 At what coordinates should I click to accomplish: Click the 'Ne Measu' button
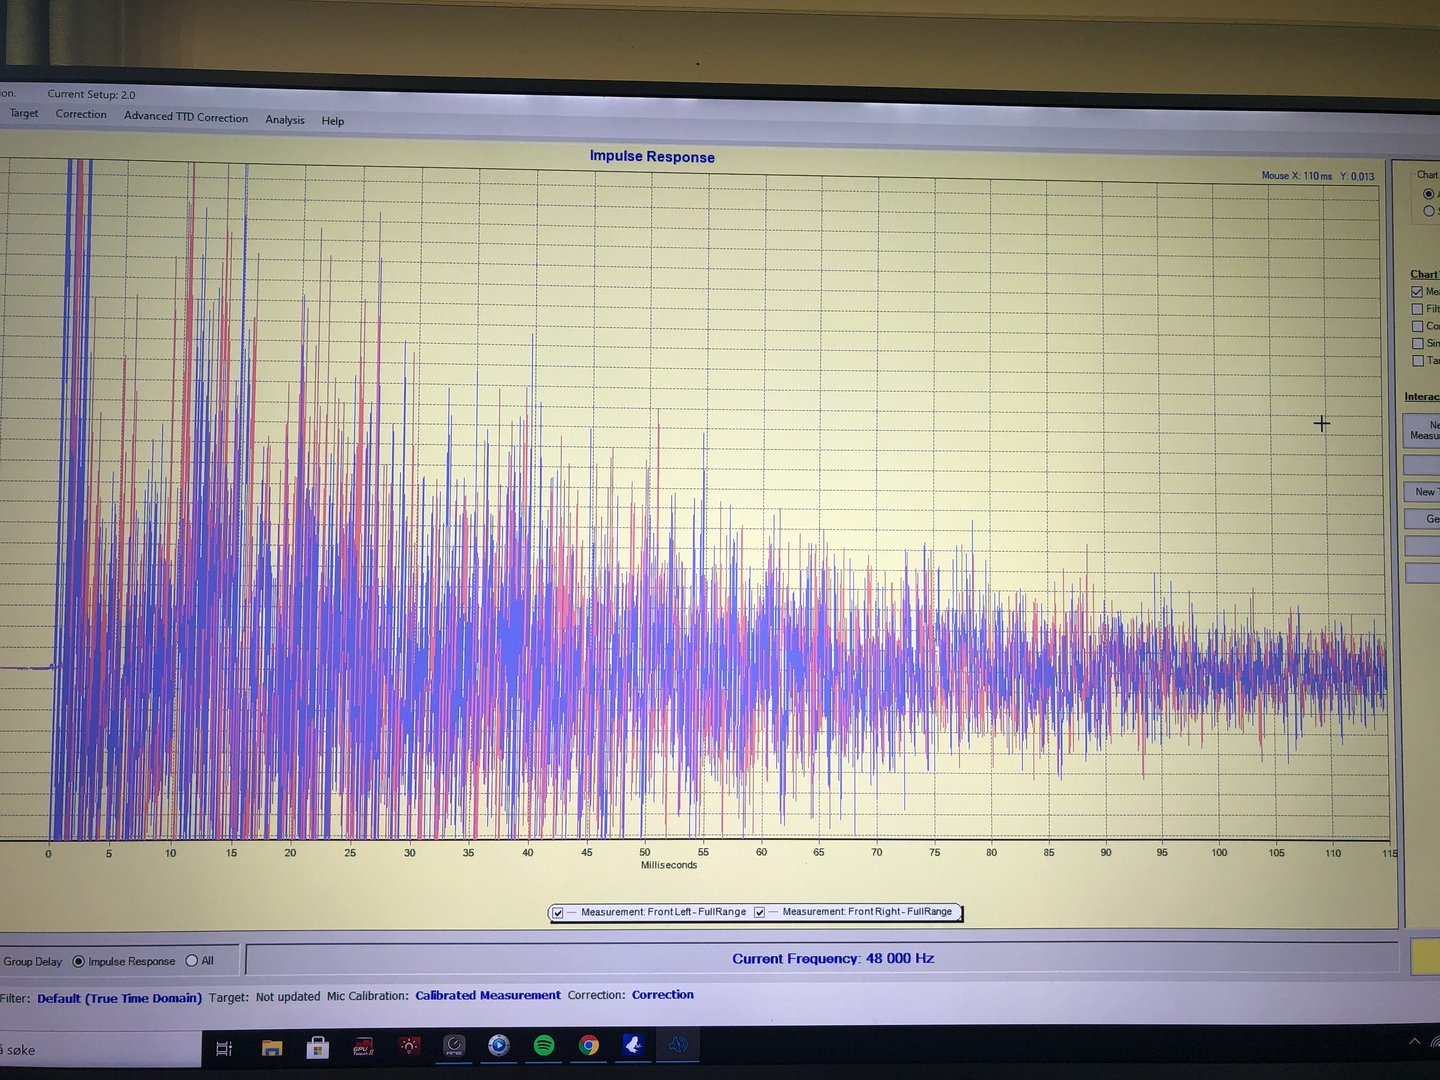point(1422,430)
